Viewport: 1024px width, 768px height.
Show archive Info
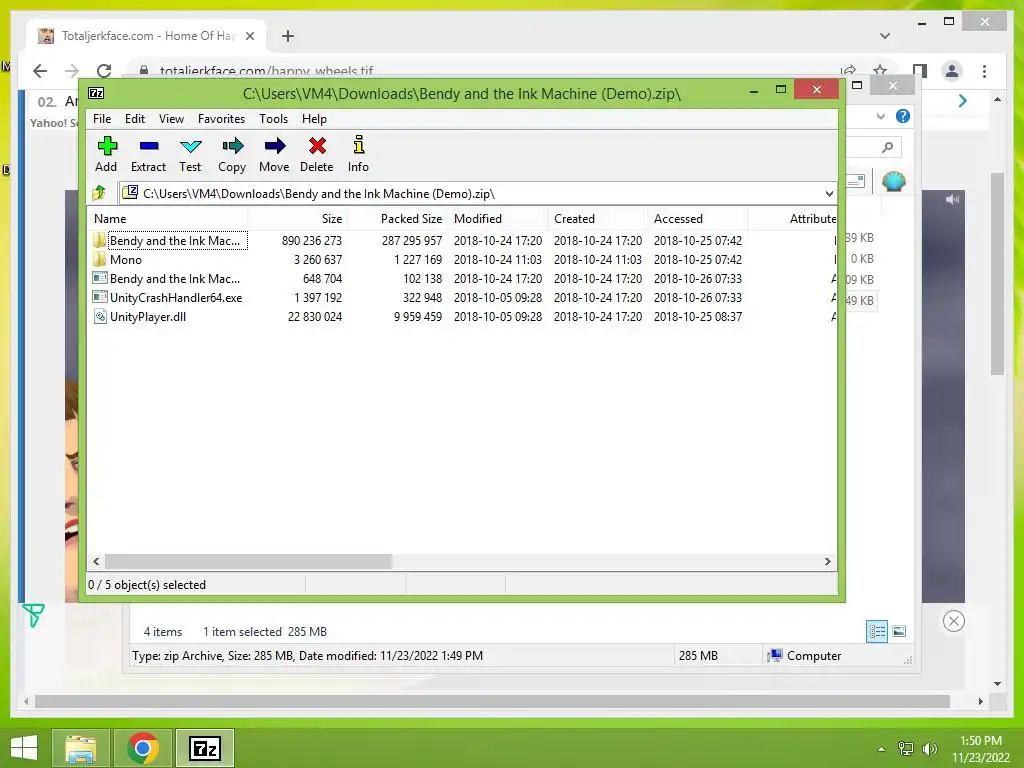click(359, 144)
